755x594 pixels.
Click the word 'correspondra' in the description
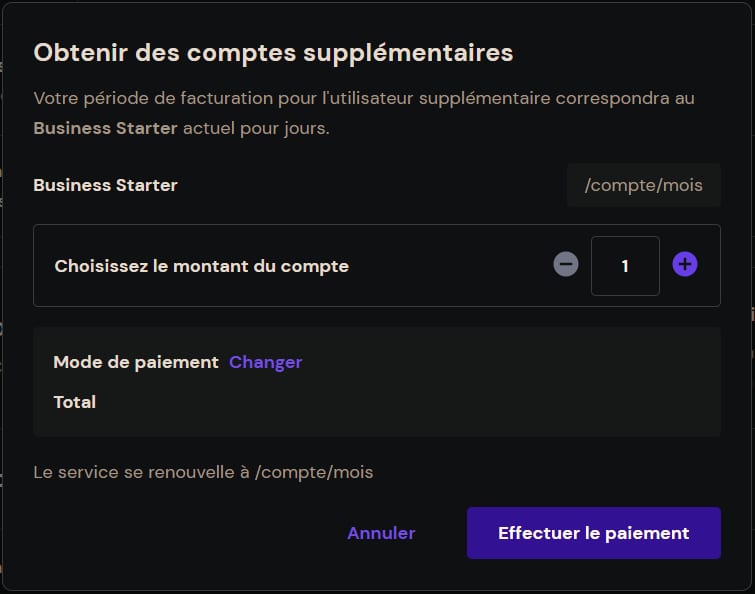(625, 99)
